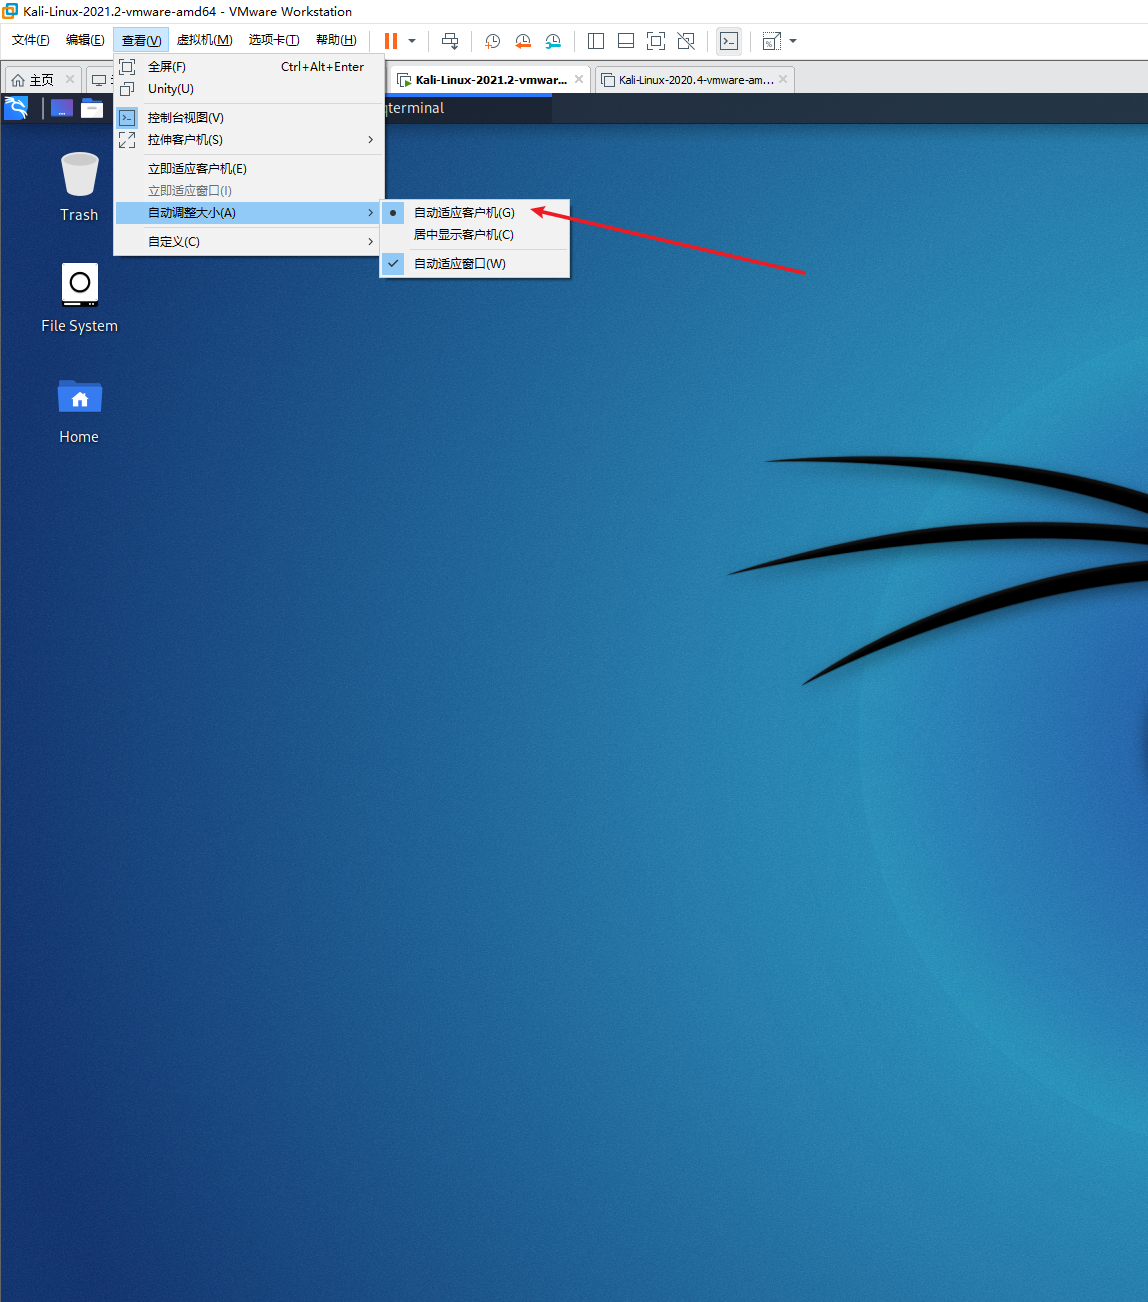Click the full screen icon beside 全屏(F)
The image size is (1148, 1302).
point(127,67)
